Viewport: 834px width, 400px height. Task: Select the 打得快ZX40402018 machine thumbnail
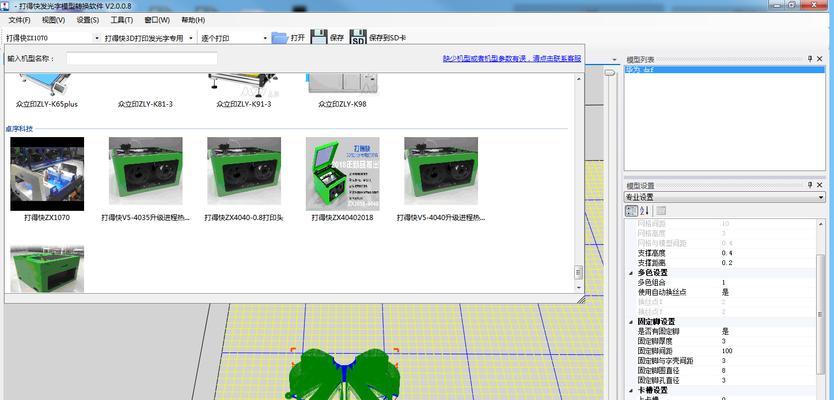343,174
